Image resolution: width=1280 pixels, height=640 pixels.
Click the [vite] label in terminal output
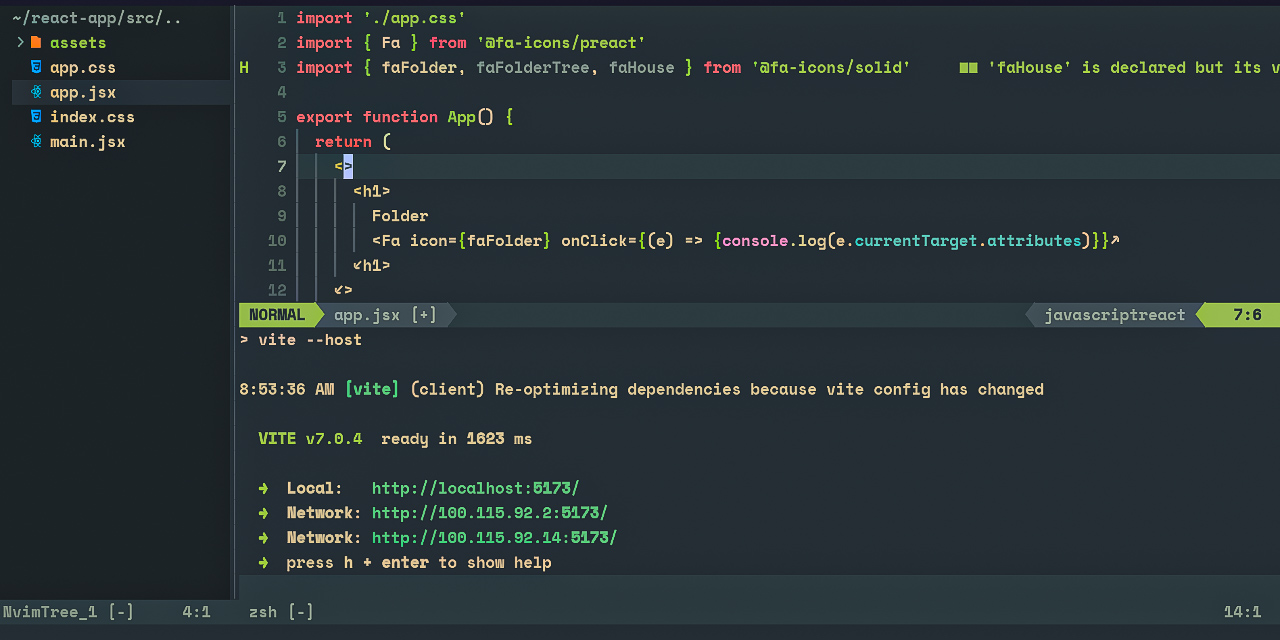(x=372, y=389)
